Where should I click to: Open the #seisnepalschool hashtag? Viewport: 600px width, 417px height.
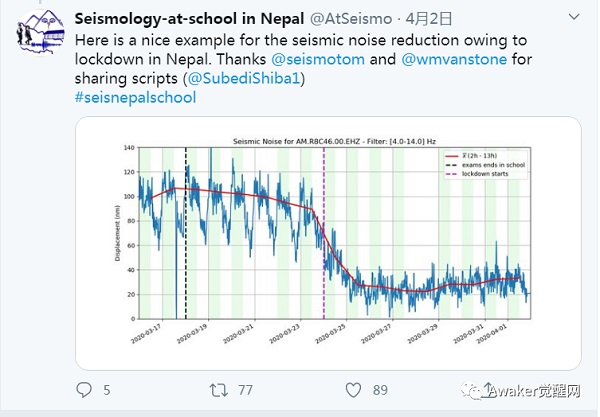(135, 97)
